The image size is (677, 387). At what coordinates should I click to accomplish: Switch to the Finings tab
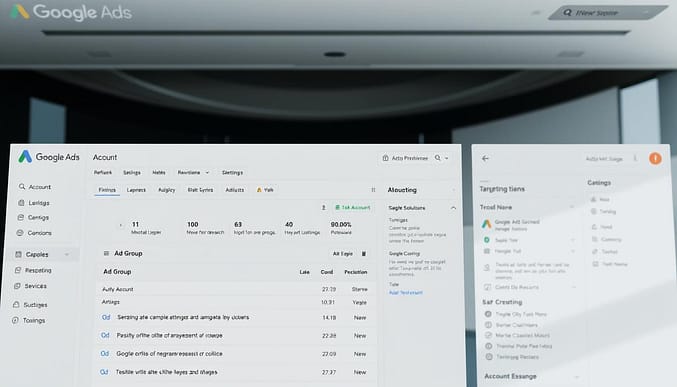coord(107,190)
